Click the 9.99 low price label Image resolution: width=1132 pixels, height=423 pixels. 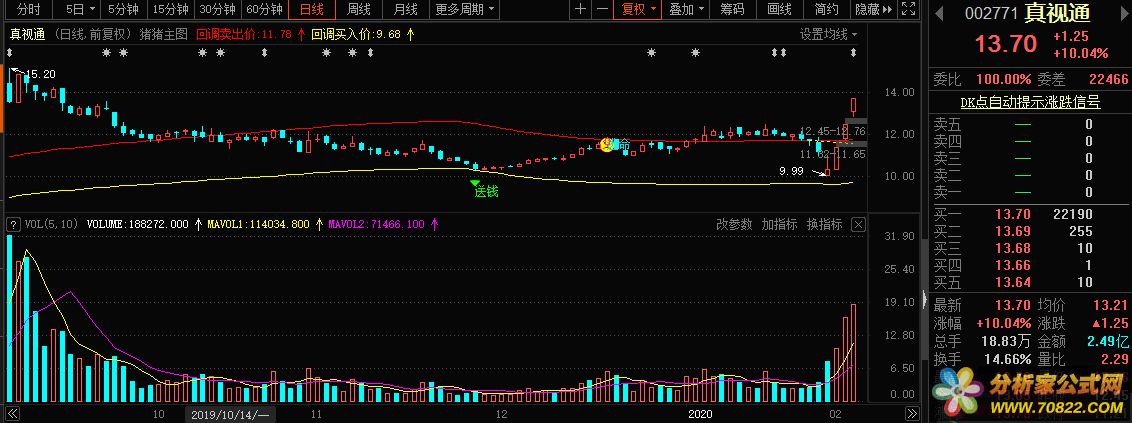coord(791,171)
